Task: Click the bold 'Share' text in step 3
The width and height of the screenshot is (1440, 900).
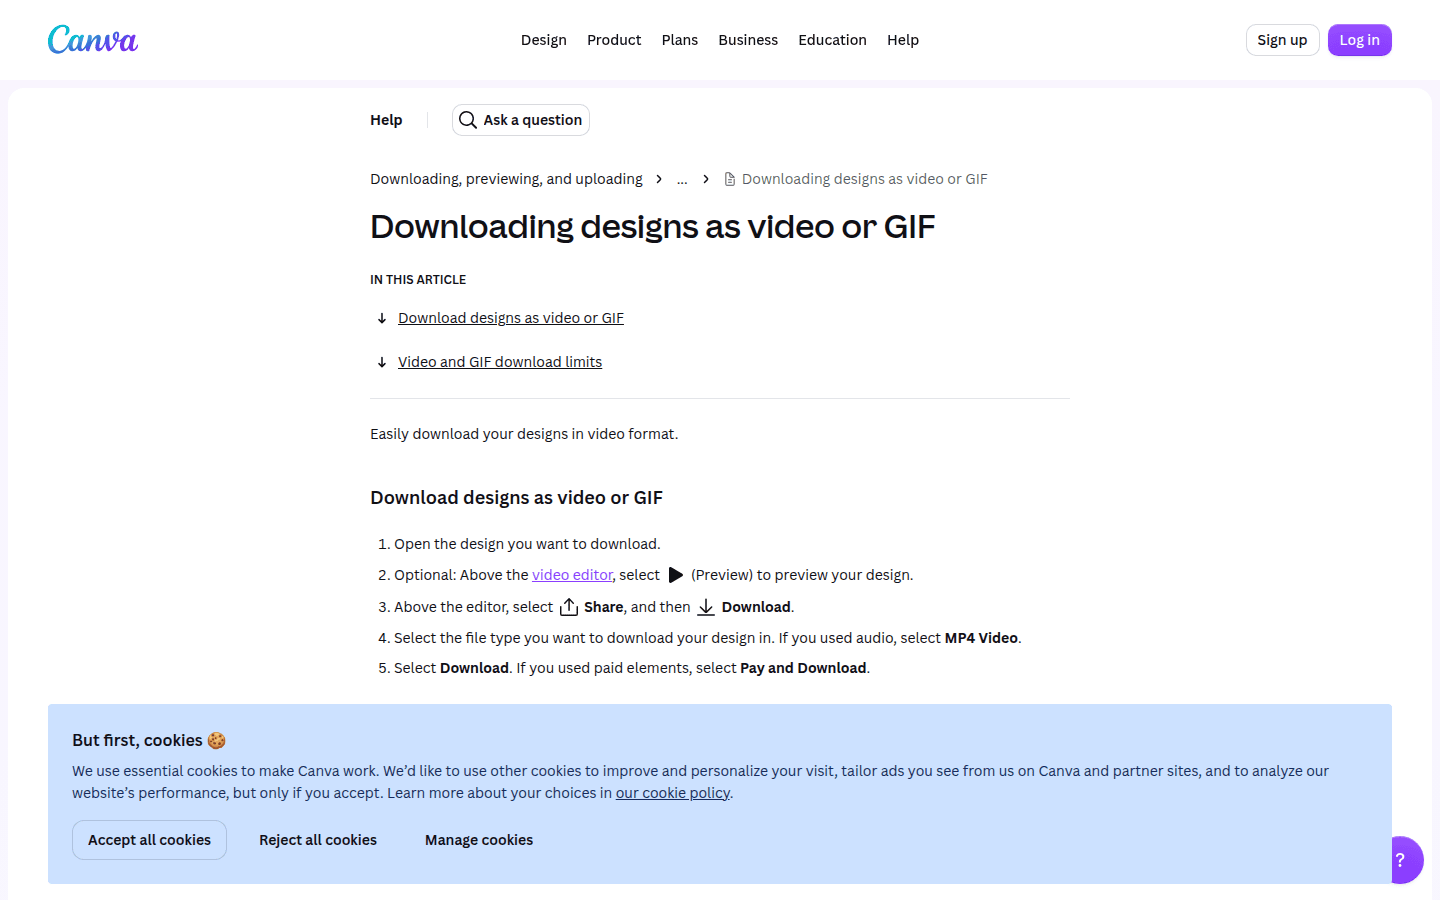Action: click(x=604, y=607)
